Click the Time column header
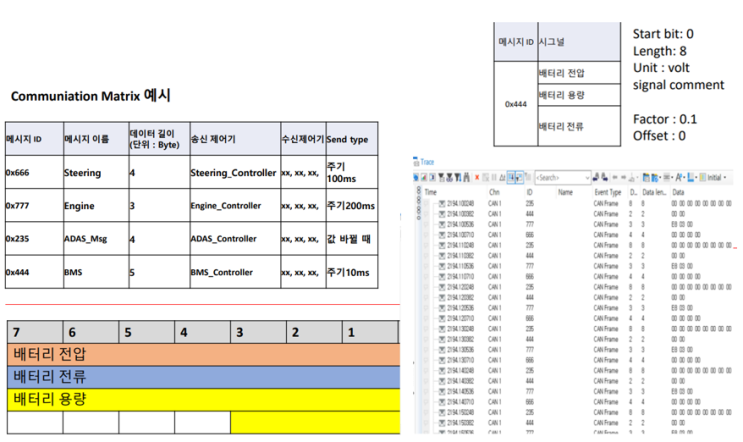Viewport: 743px width, 442px height. [432, 191]
